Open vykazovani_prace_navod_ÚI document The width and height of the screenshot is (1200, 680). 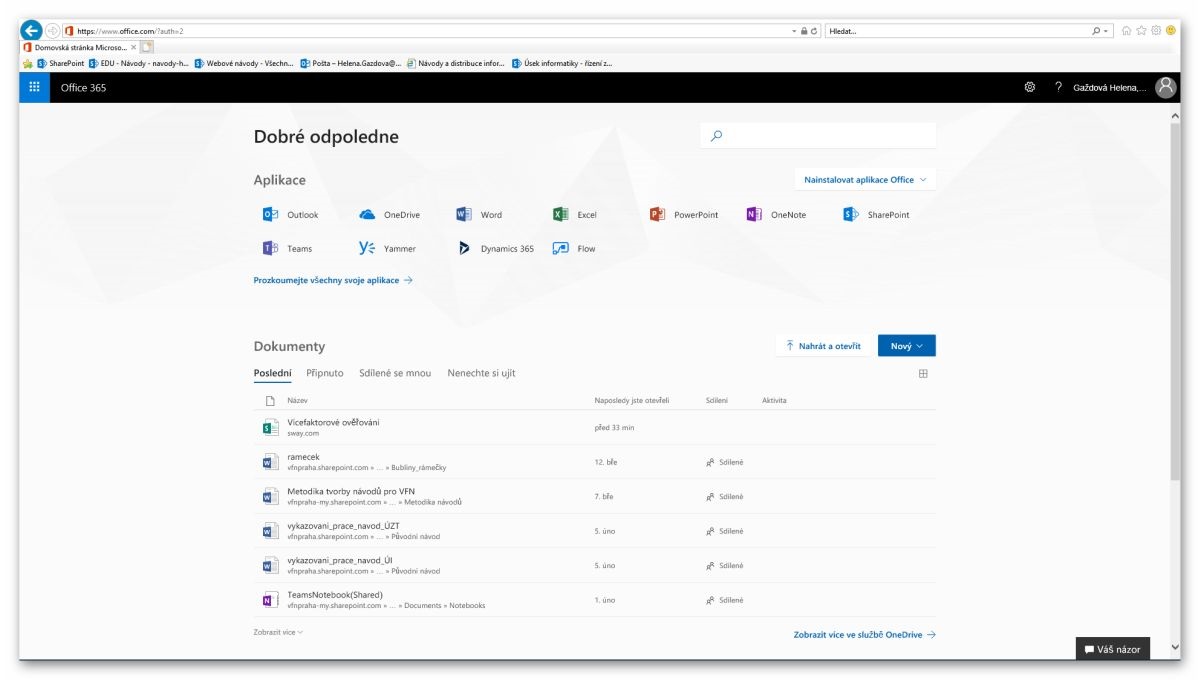340,560
